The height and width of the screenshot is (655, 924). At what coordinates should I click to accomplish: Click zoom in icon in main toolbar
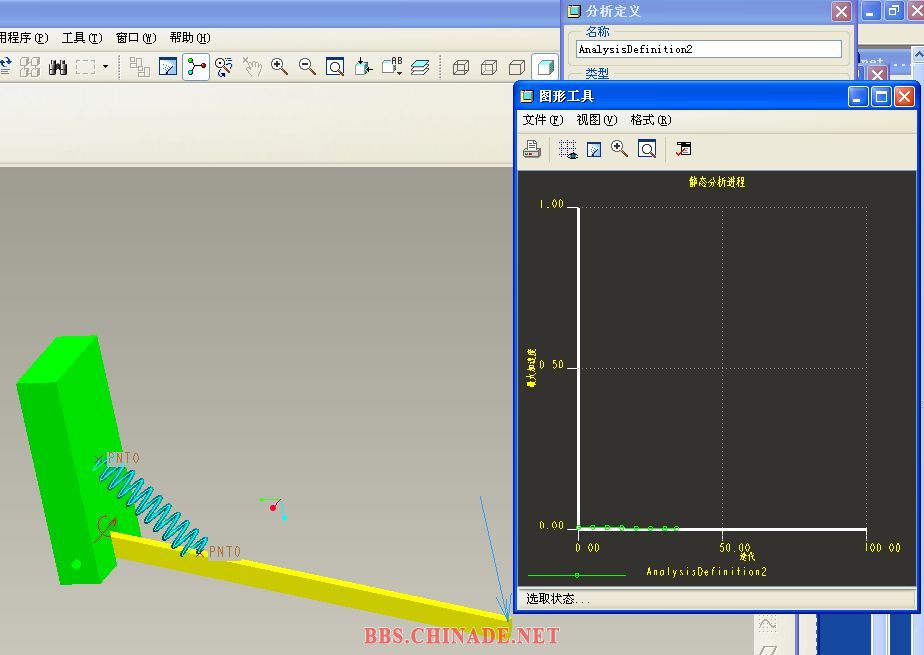[x=280, y=67]
